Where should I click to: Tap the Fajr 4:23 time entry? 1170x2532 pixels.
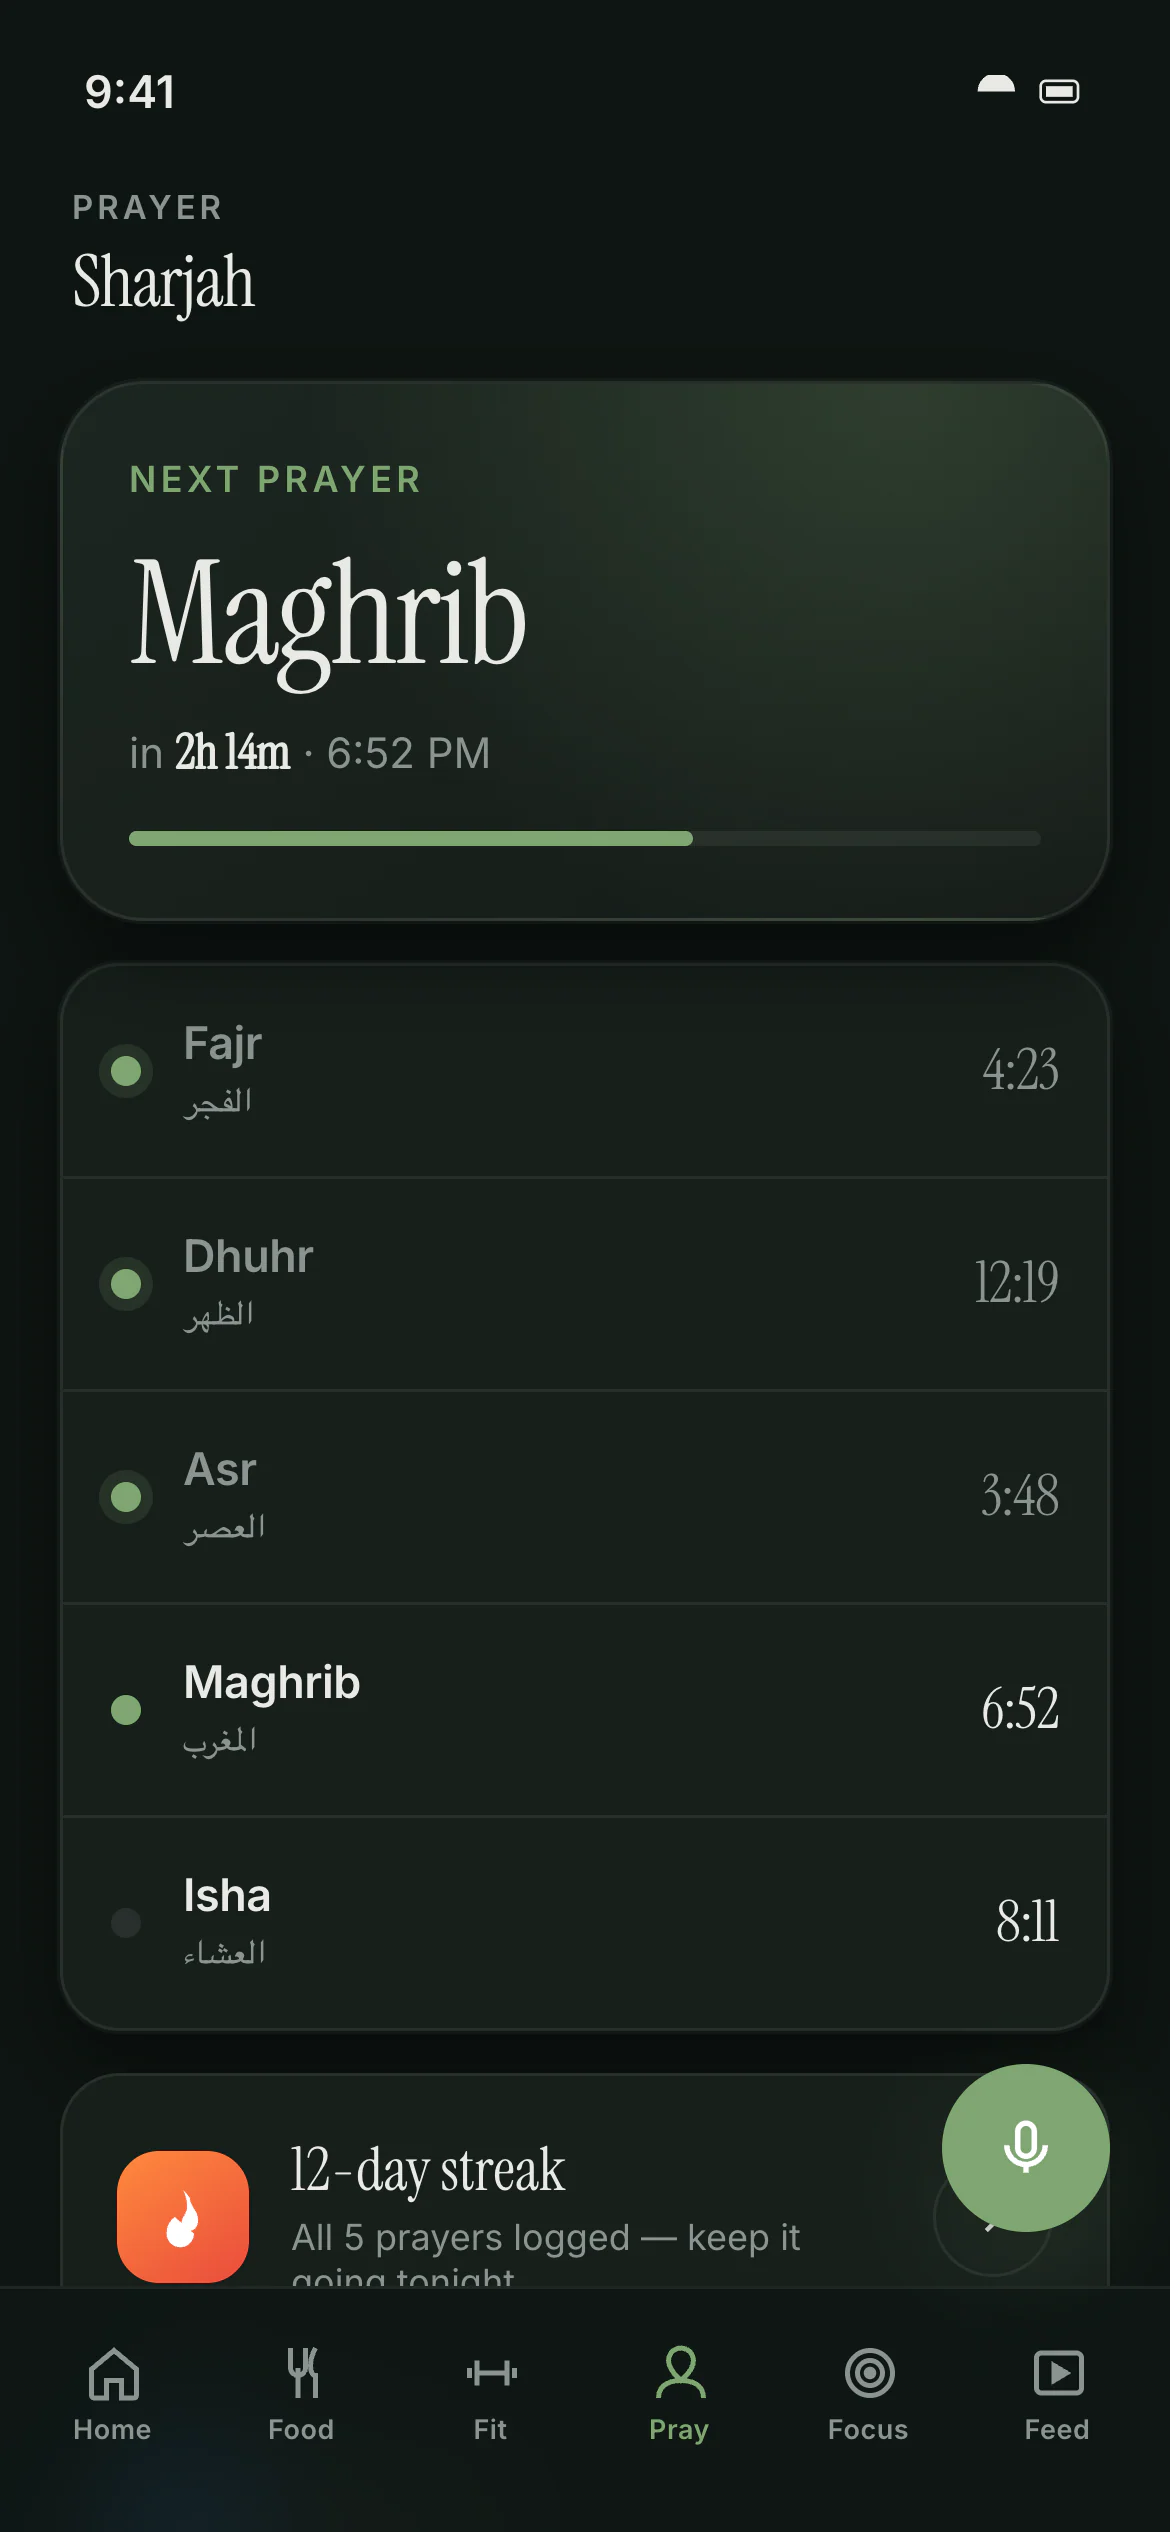point(1020,1070)
